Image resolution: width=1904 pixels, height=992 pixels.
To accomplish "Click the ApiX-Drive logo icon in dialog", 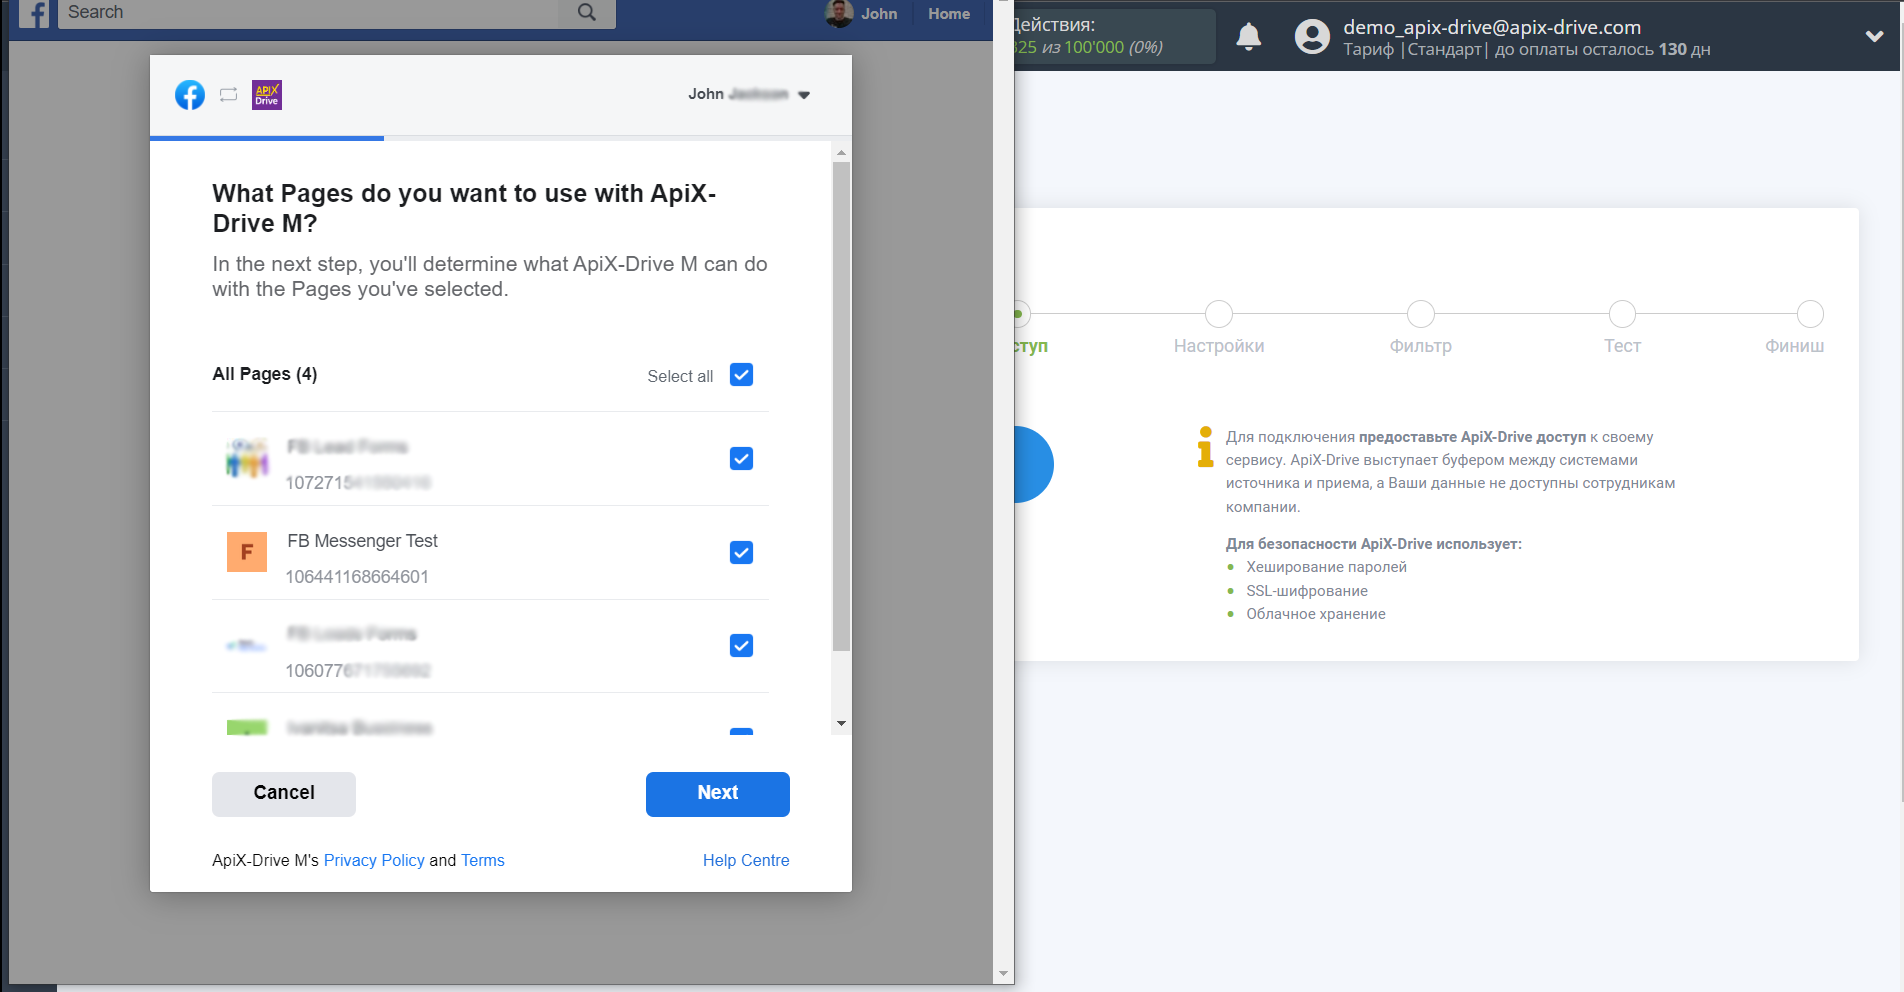I will point(267,95).
